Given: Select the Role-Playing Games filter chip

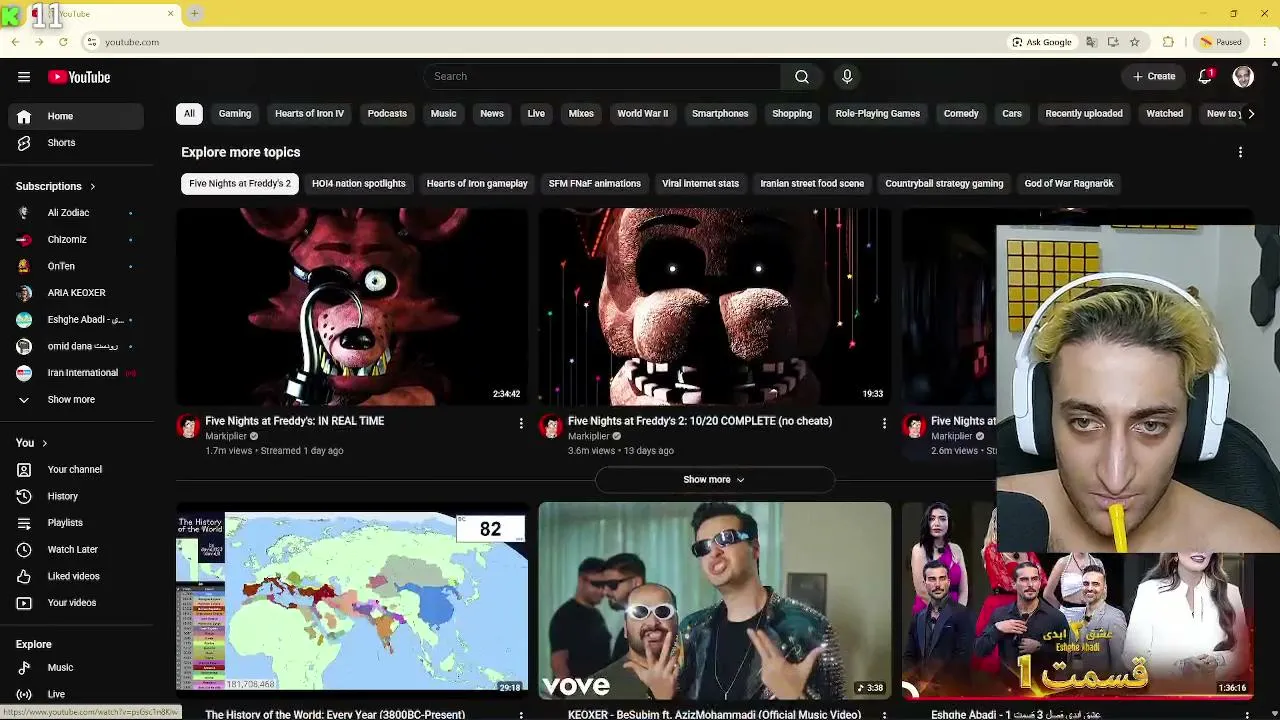Looking at the screenshot, I should click(878, 114).
